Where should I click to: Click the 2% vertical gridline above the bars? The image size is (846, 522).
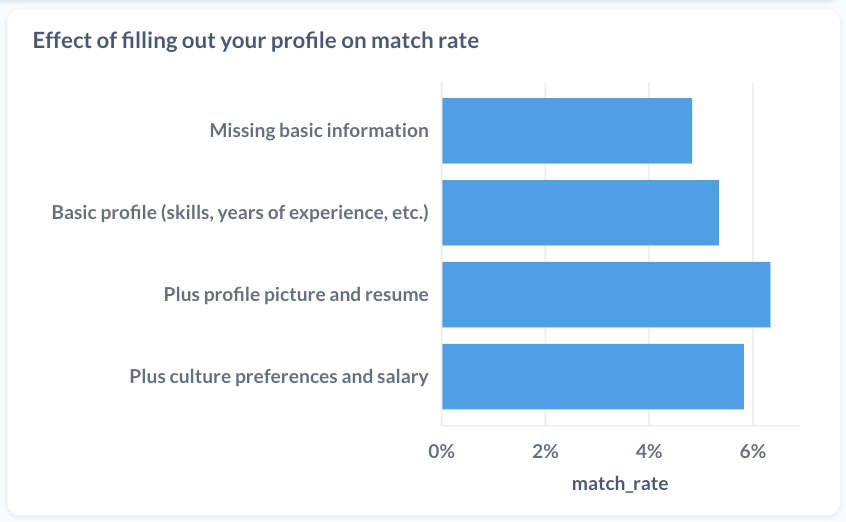click(545, 90)
